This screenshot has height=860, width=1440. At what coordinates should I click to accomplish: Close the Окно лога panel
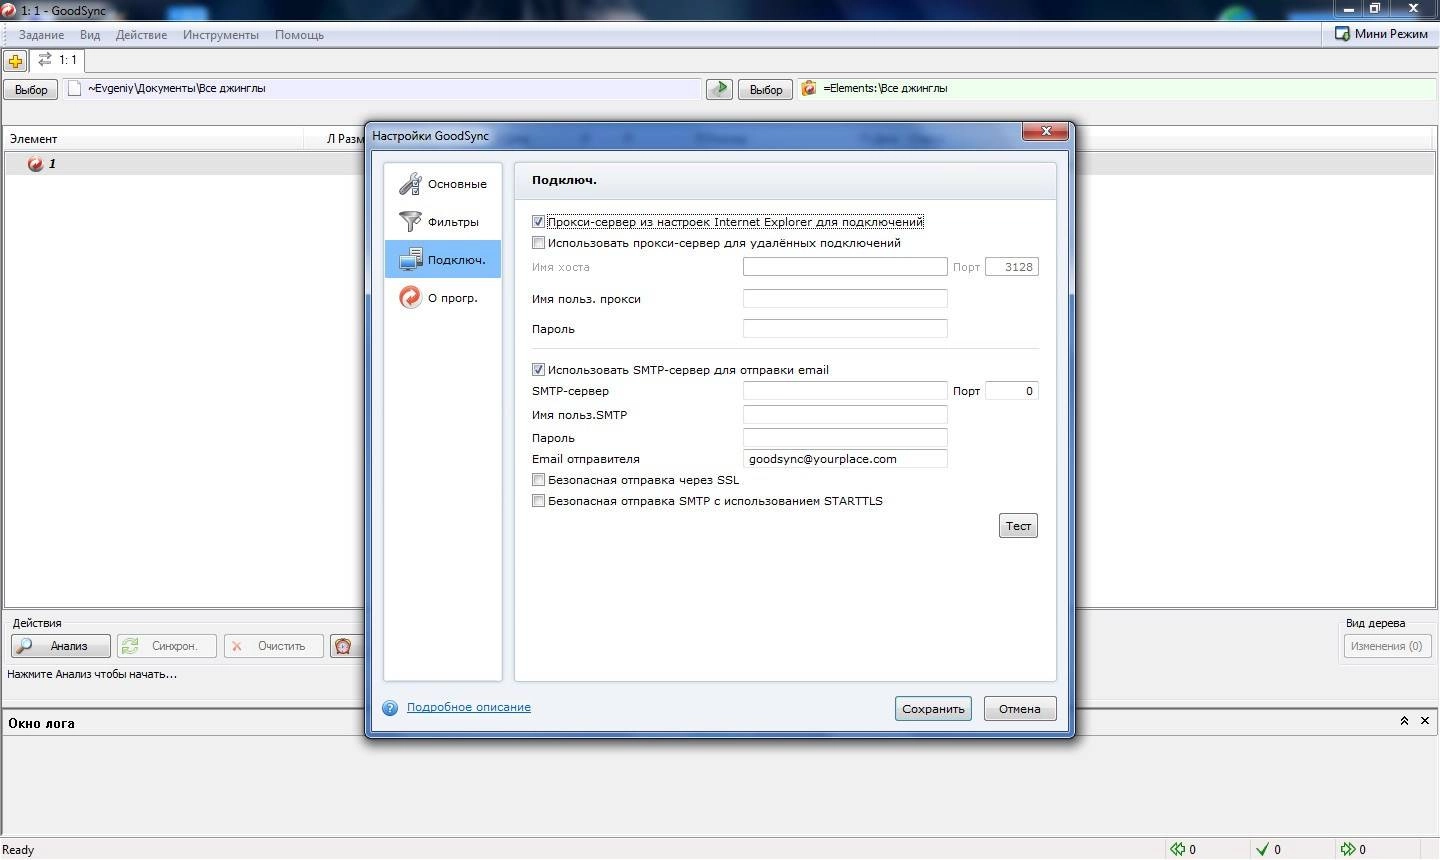tap(1425, 721)
